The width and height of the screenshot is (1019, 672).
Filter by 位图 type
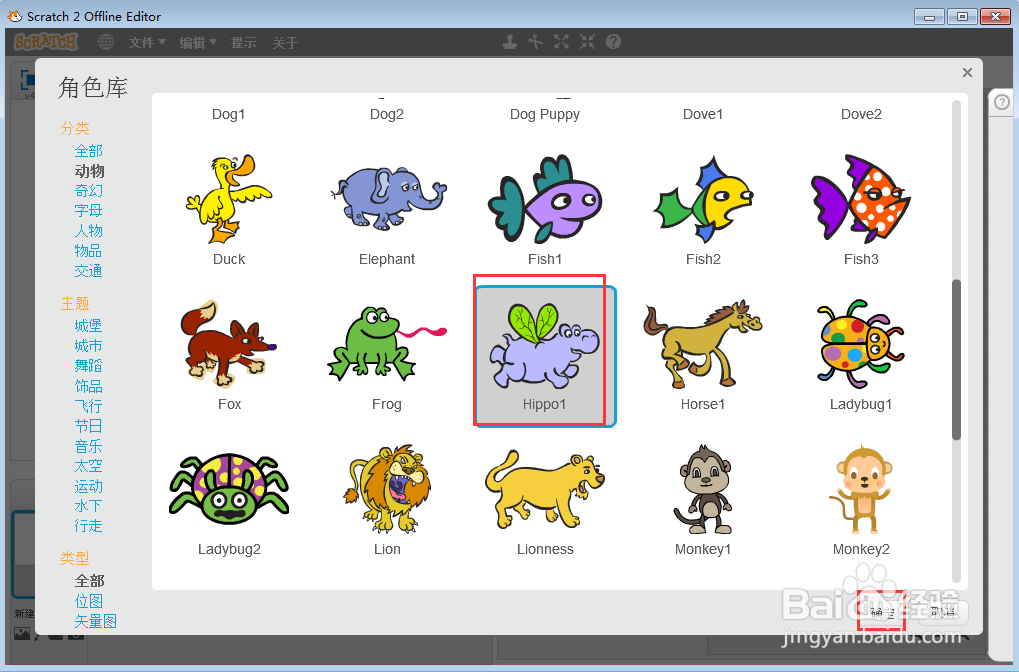point(89,601)
